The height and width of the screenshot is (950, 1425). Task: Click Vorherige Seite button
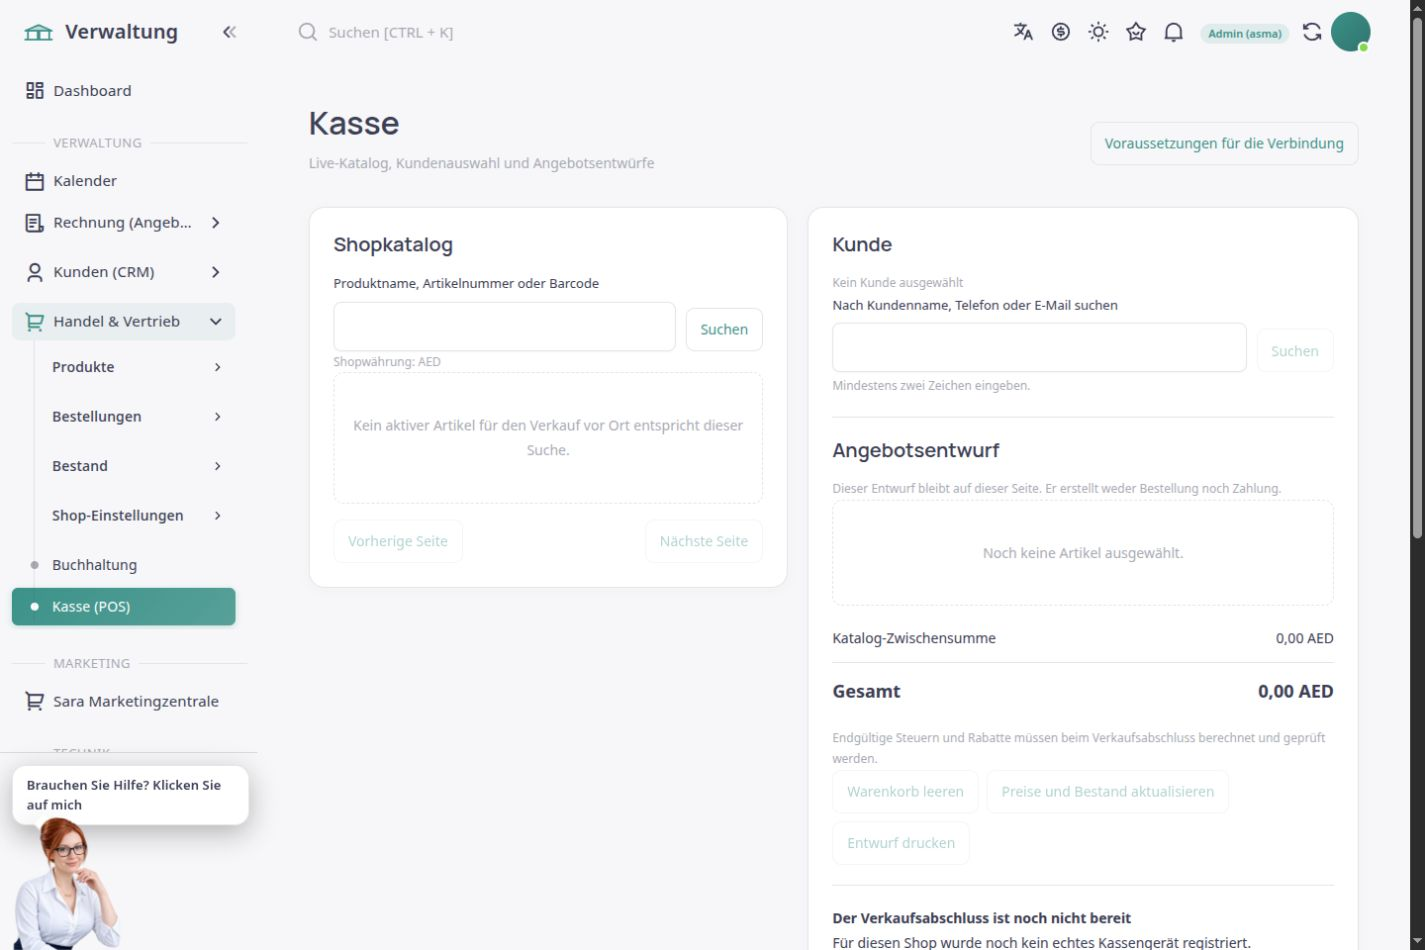(x=398, y=541)
